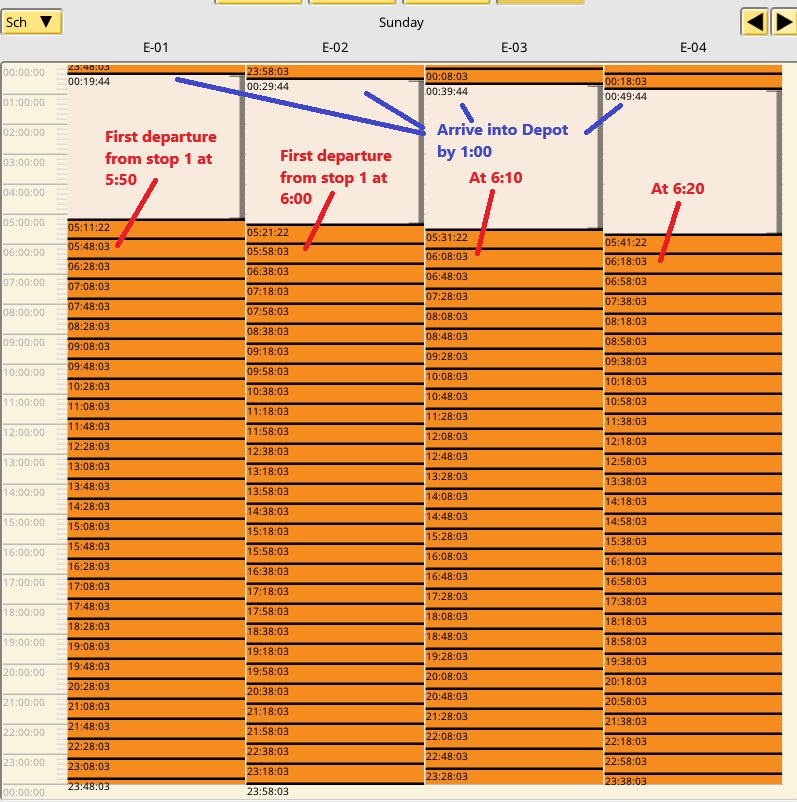
Task: Select E-01 depot block at 00:19:44
Action: pyautogui.click(x=156, y=147)
